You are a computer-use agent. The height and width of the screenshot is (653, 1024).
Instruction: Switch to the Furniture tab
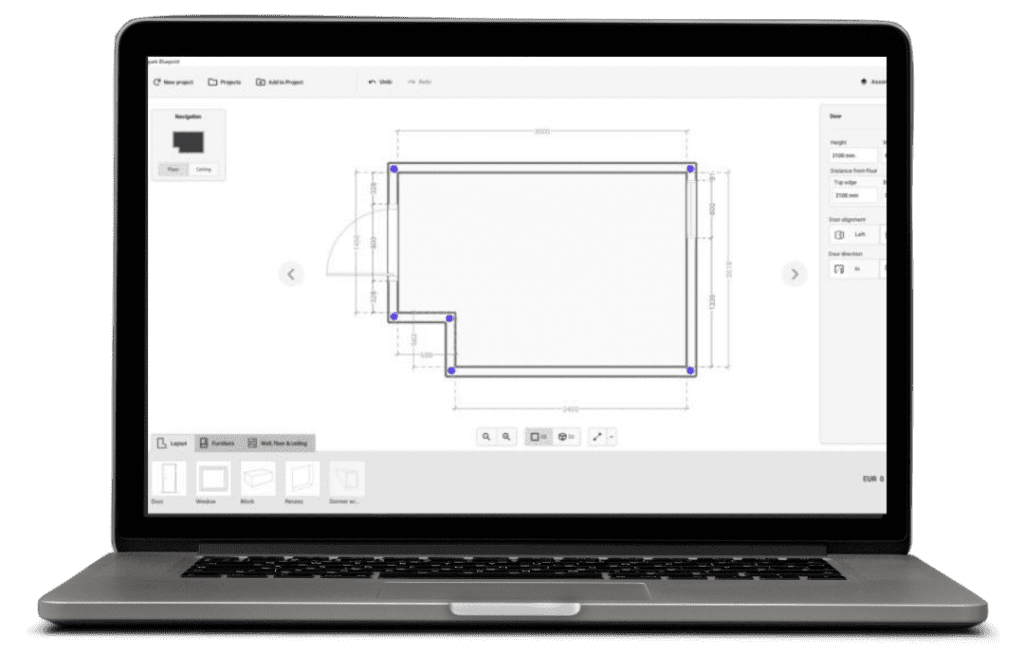click(x=217, y=443)
